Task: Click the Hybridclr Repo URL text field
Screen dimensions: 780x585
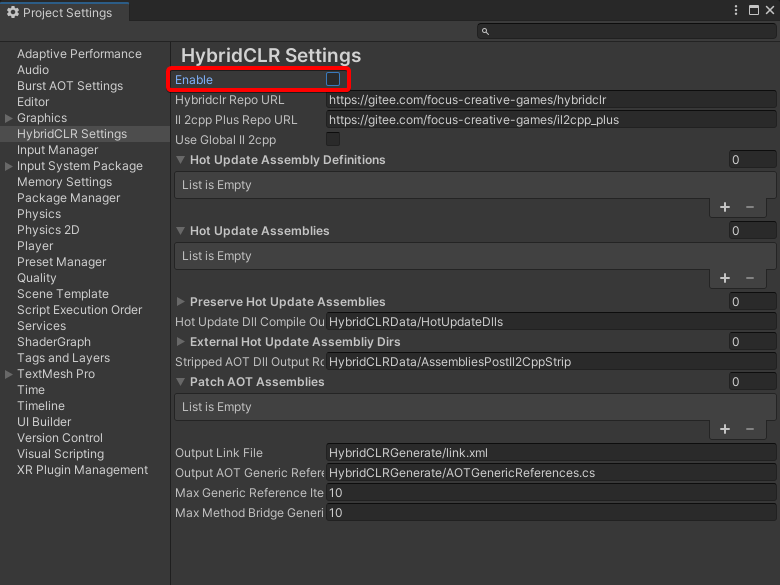Action: tap(551, 100)
